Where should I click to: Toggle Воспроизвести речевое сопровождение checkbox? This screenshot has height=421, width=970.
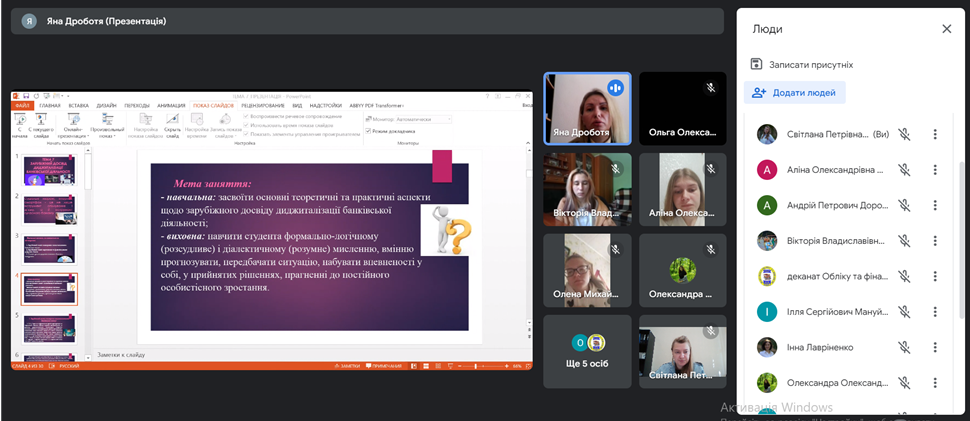coord(247,116)
